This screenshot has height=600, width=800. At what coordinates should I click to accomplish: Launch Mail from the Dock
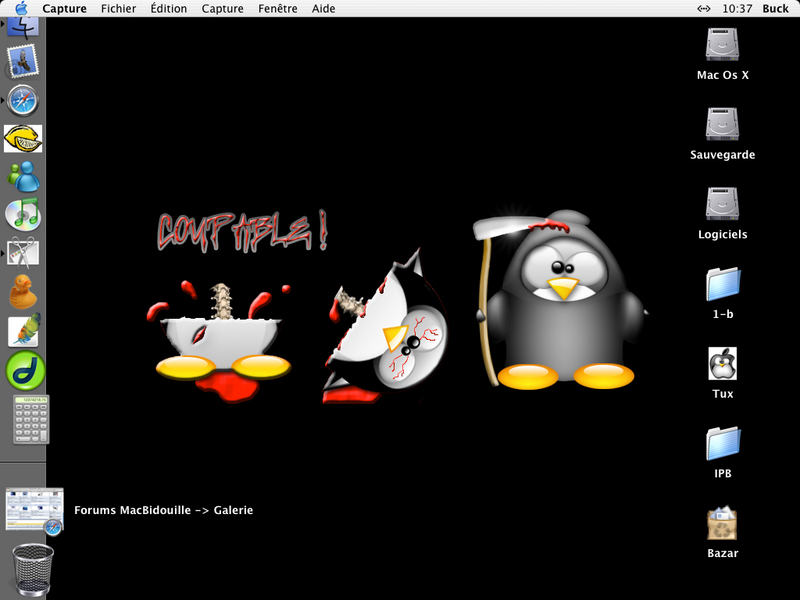tap(22, 62)
